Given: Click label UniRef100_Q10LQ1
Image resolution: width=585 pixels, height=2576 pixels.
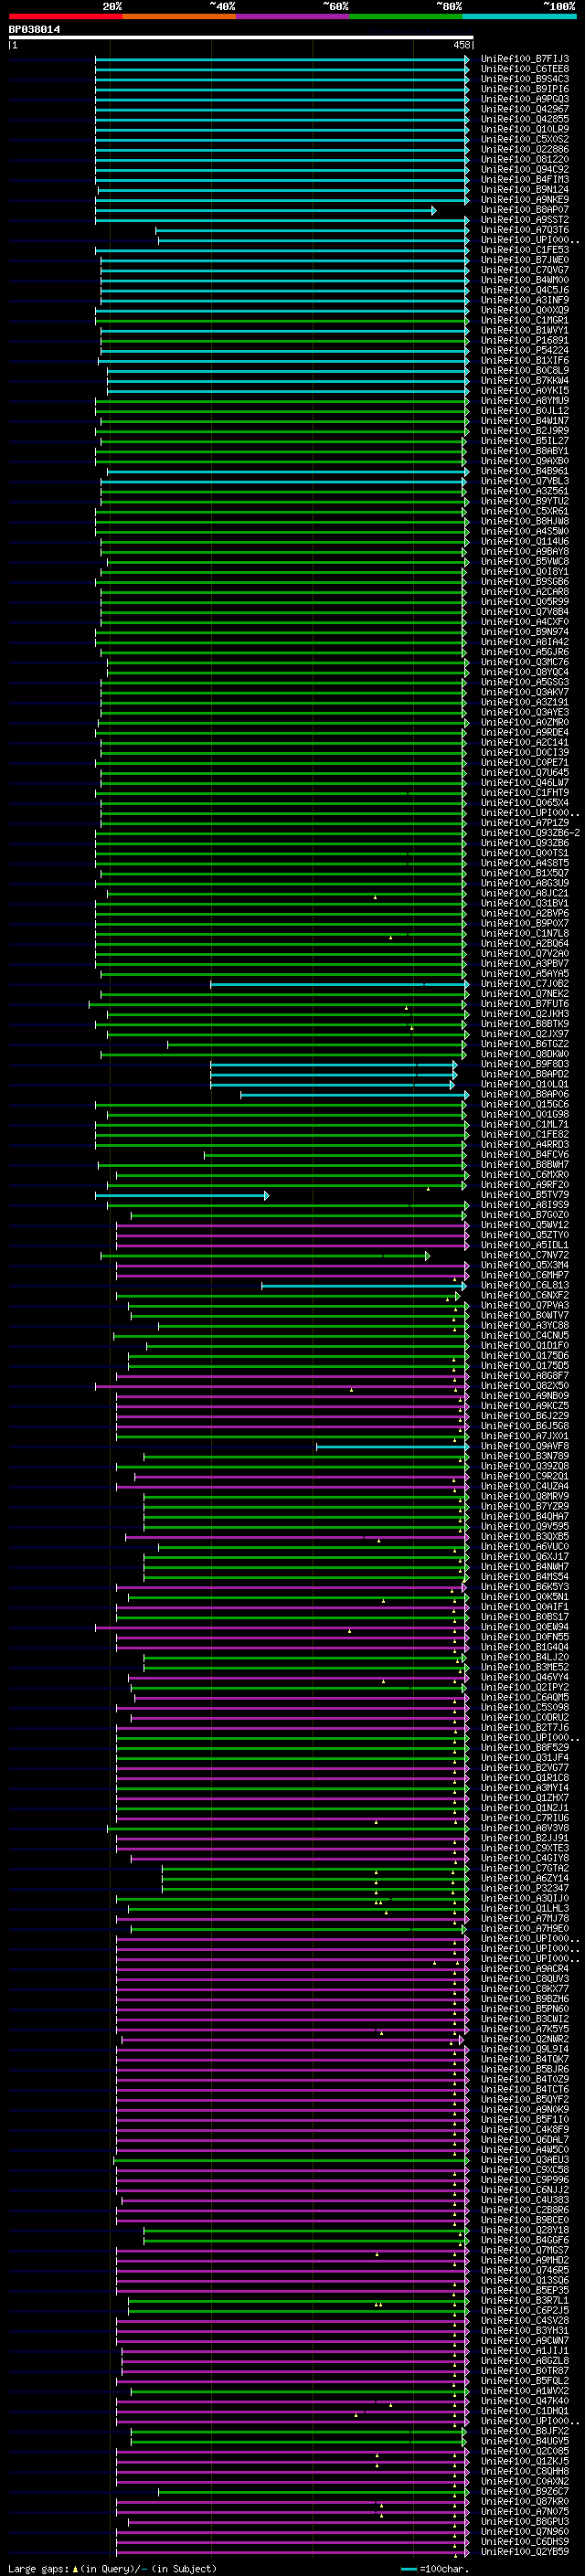Looking at the screenshot, I should click(524, 1084).
